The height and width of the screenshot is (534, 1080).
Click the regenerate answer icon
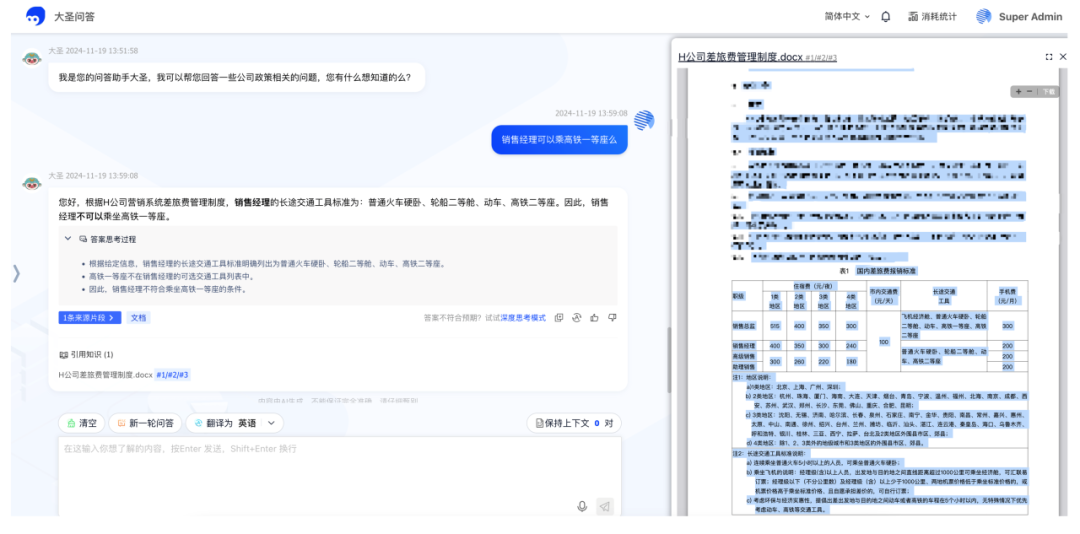point(577,318)
